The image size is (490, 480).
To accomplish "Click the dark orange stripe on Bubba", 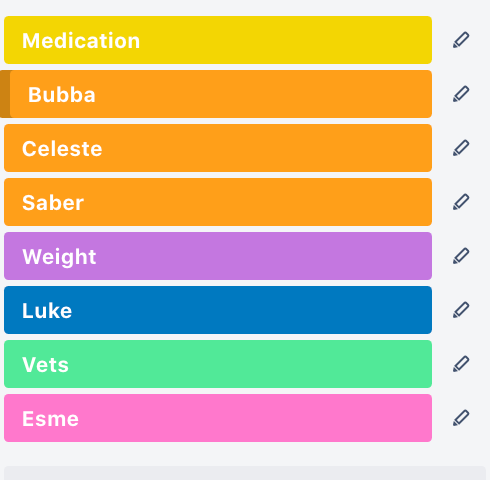I will pyautogui.click(x=5, y=94).
